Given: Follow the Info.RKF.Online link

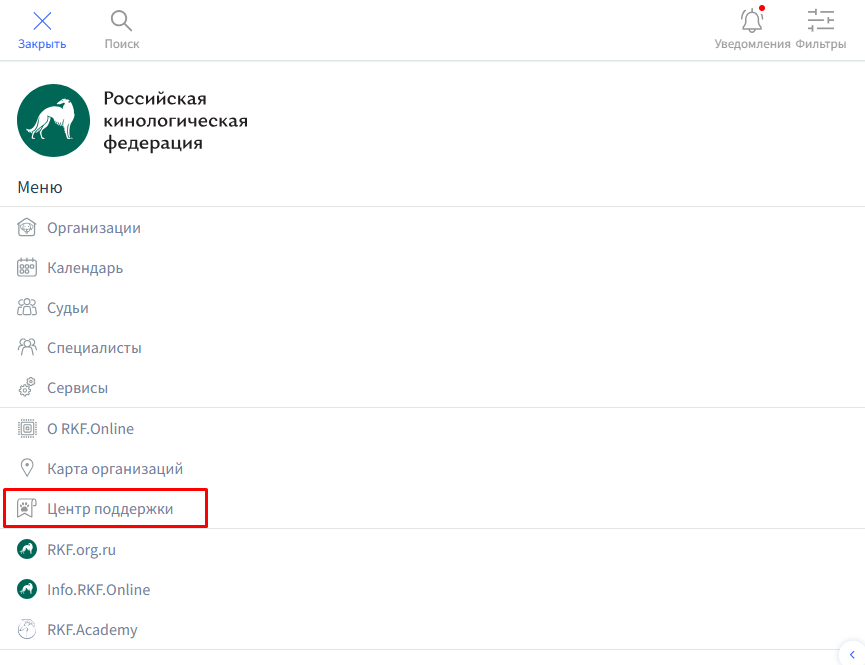Looking at the screenshot, I should click(98, 590).
